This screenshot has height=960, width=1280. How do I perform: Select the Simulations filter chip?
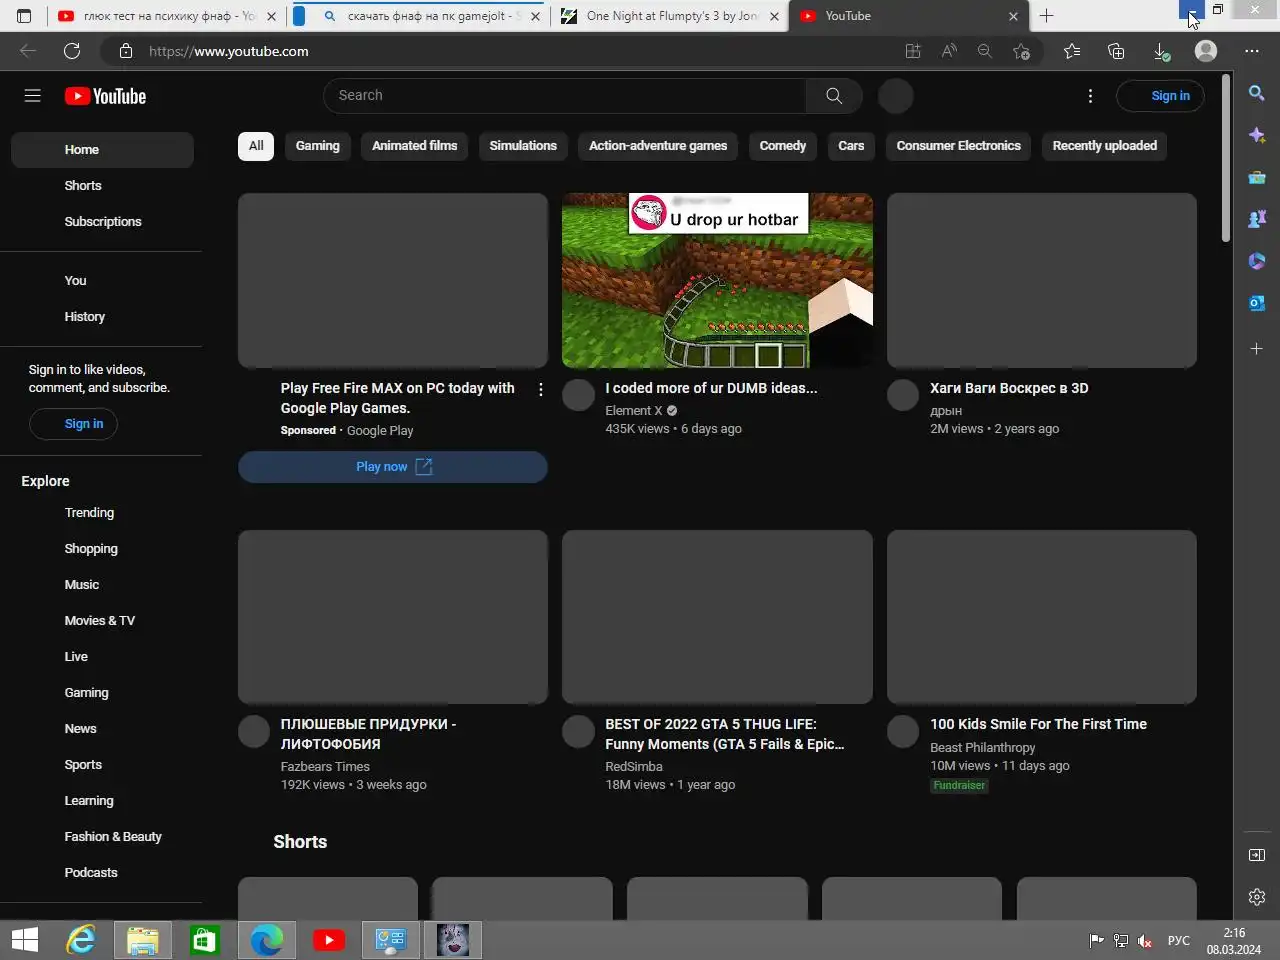523,146
